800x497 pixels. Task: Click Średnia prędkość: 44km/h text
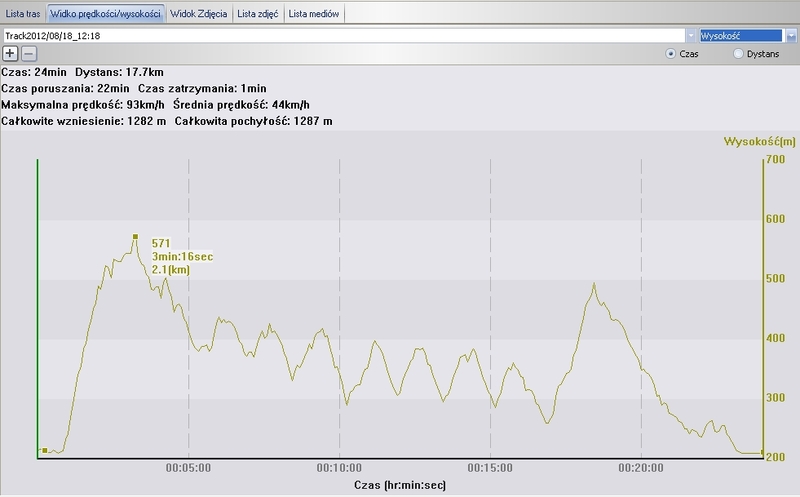click(x=241, y=105)
